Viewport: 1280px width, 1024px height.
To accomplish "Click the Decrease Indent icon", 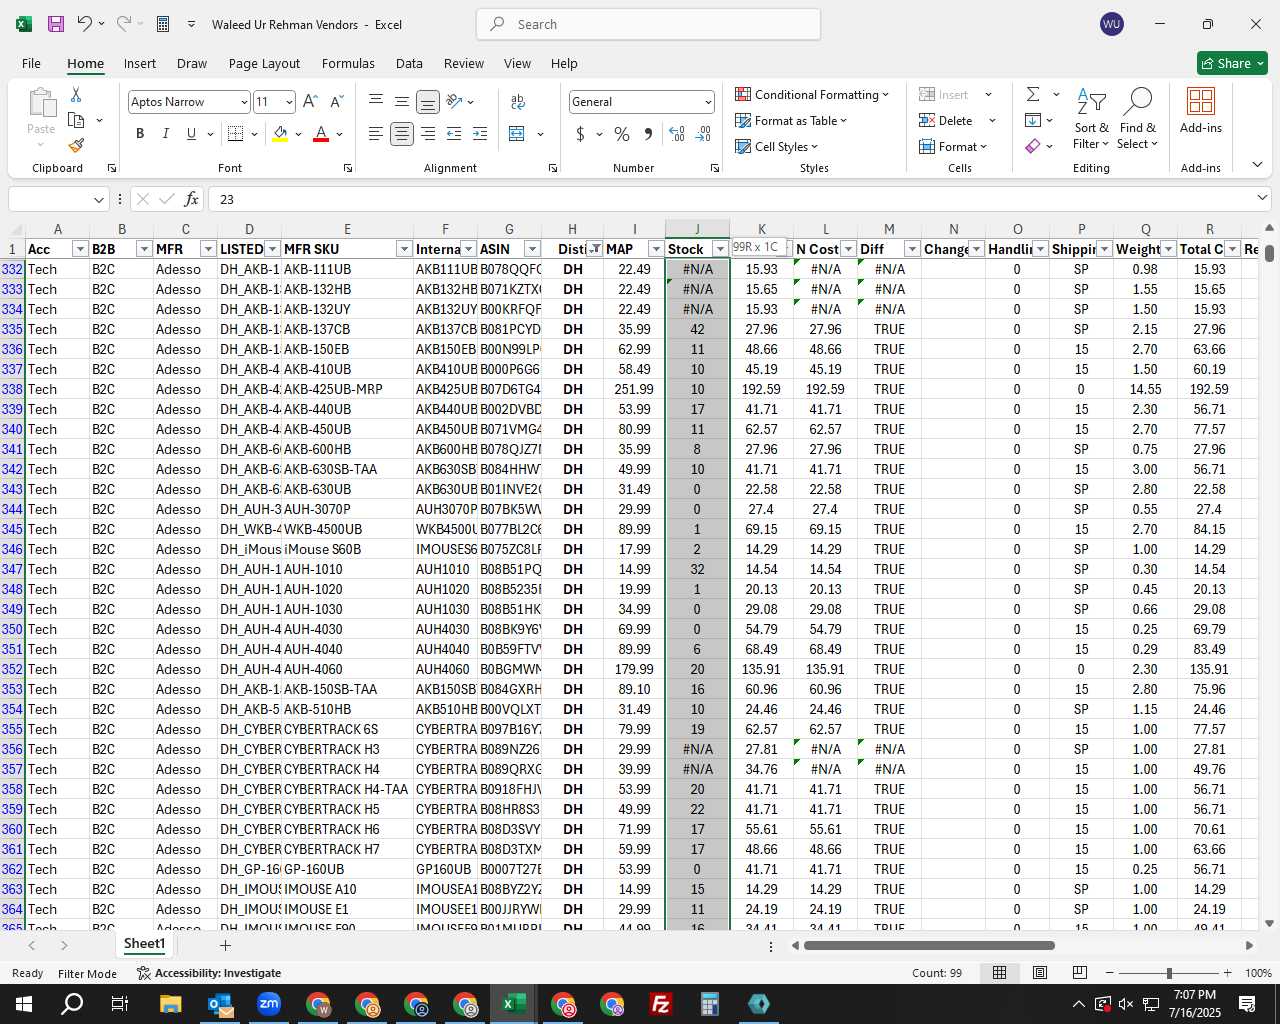I will (x=454, y=133).
